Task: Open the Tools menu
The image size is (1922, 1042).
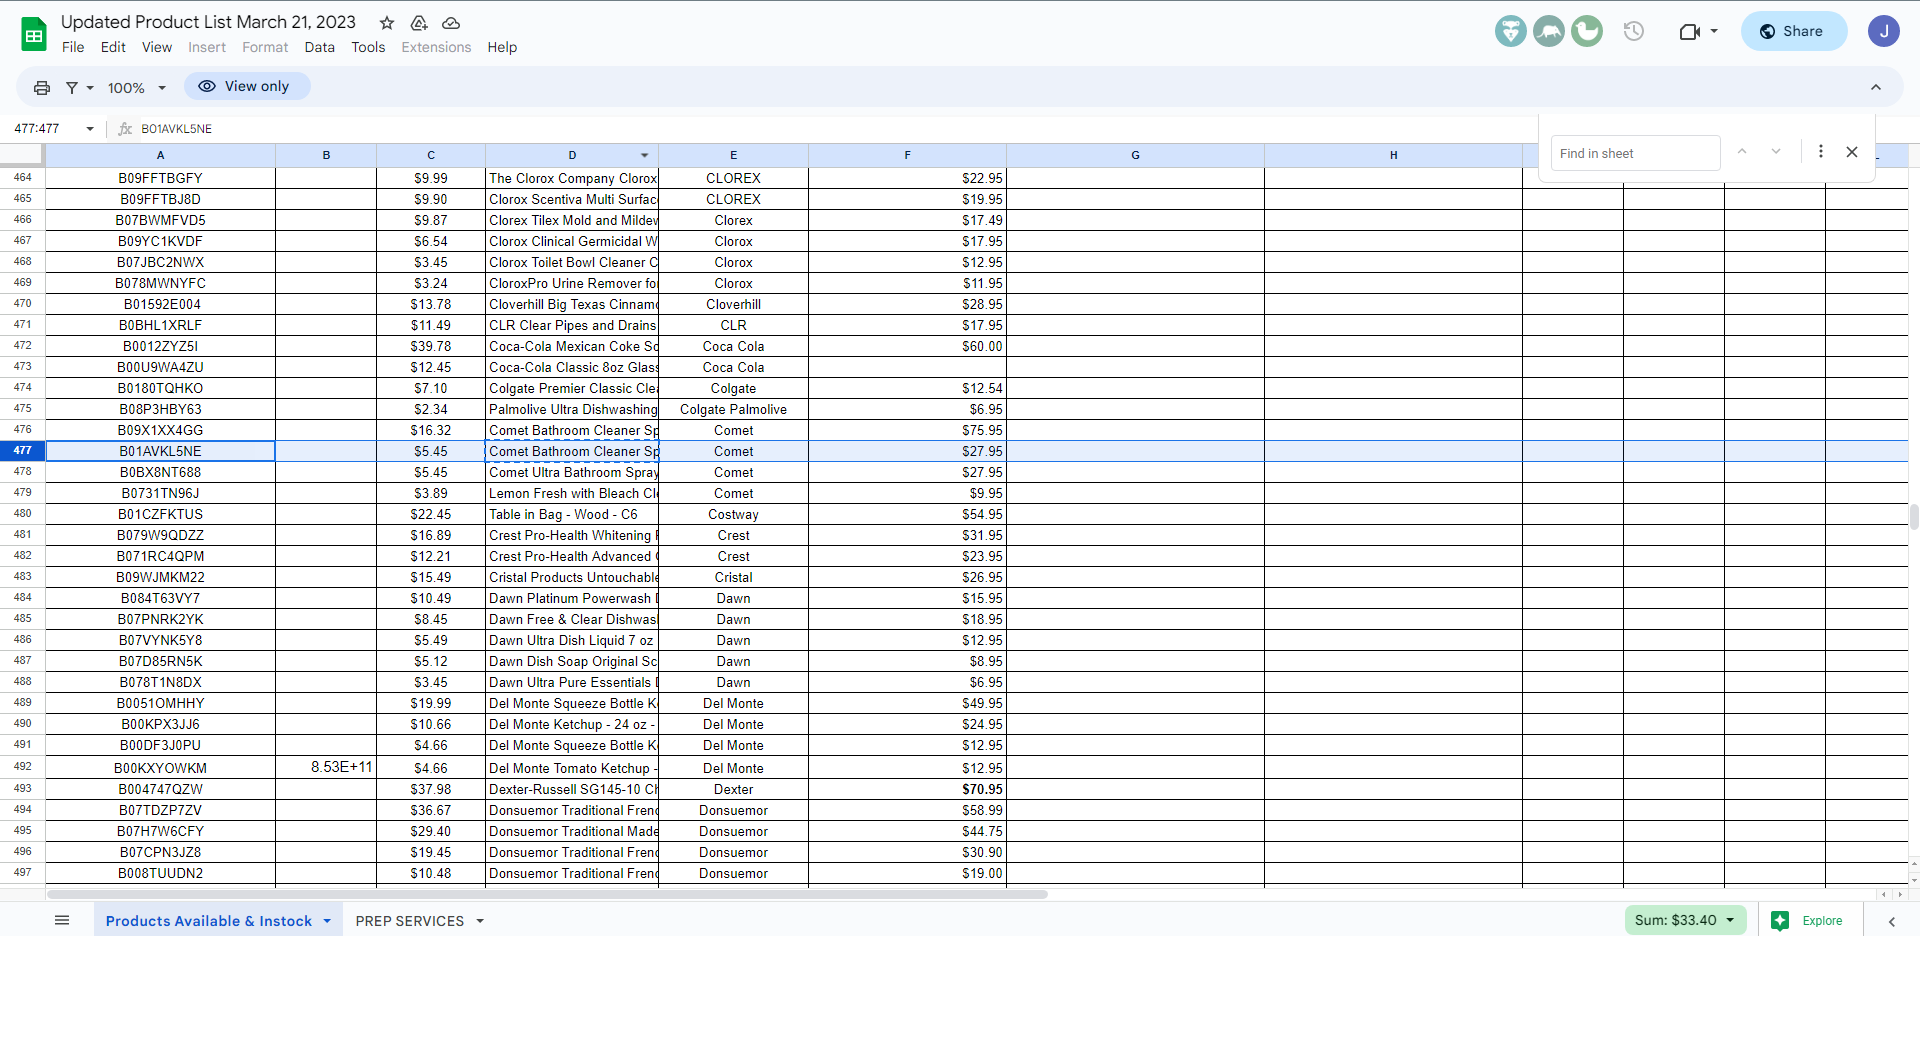Action: 368,47
